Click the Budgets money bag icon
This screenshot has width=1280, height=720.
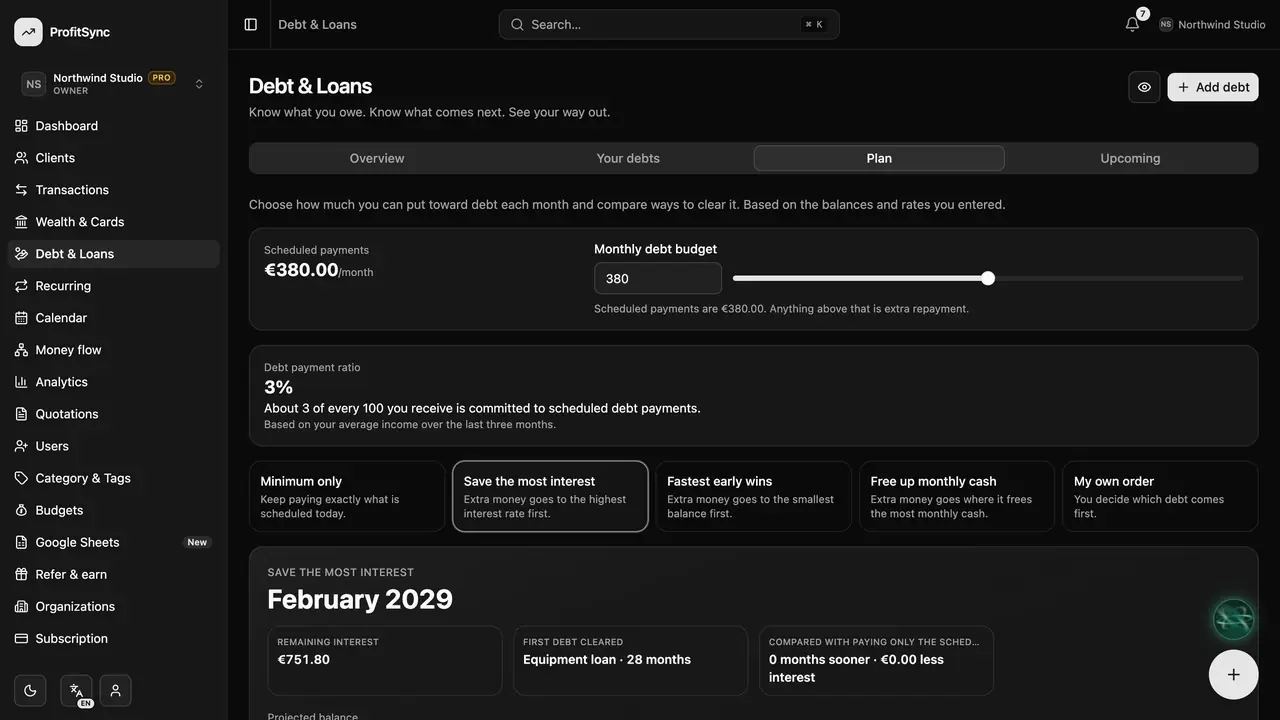coord(21,510)
